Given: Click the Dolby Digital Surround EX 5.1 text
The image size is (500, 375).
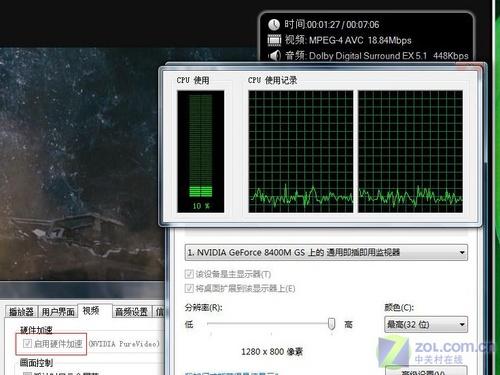Looking at the screenshot, I should pyautogui.click(x=368, y=56).
